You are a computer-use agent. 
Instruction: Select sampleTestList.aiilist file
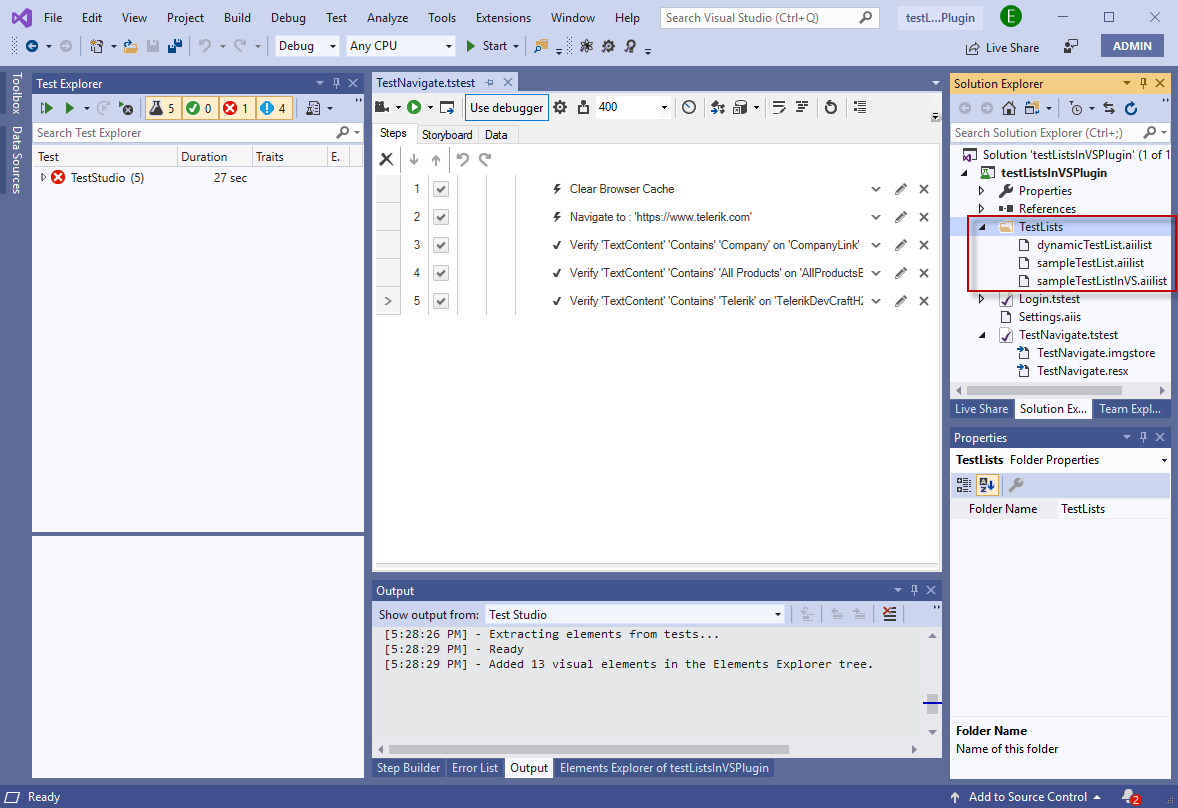pos(1090,263)
